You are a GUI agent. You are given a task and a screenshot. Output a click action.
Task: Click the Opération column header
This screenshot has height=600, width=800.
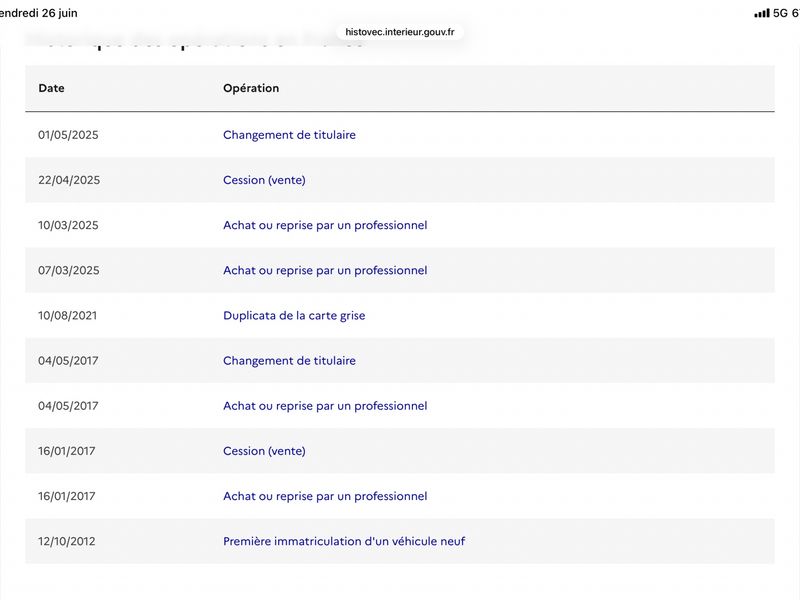[x=251, y=88]
